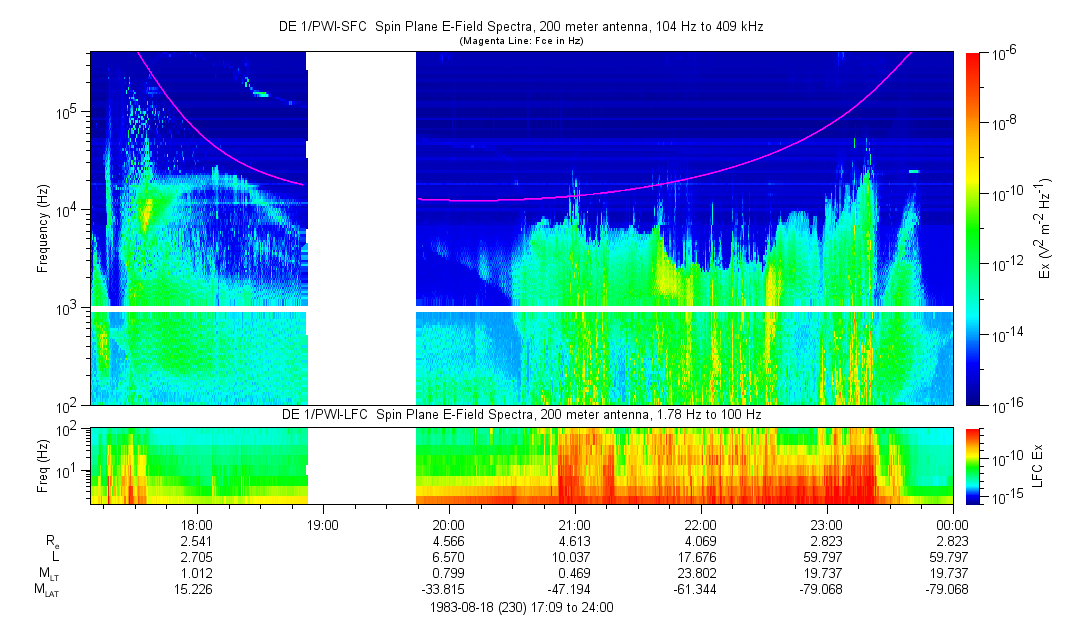Select the 18:00 time axis label

(x=196, y=524)
